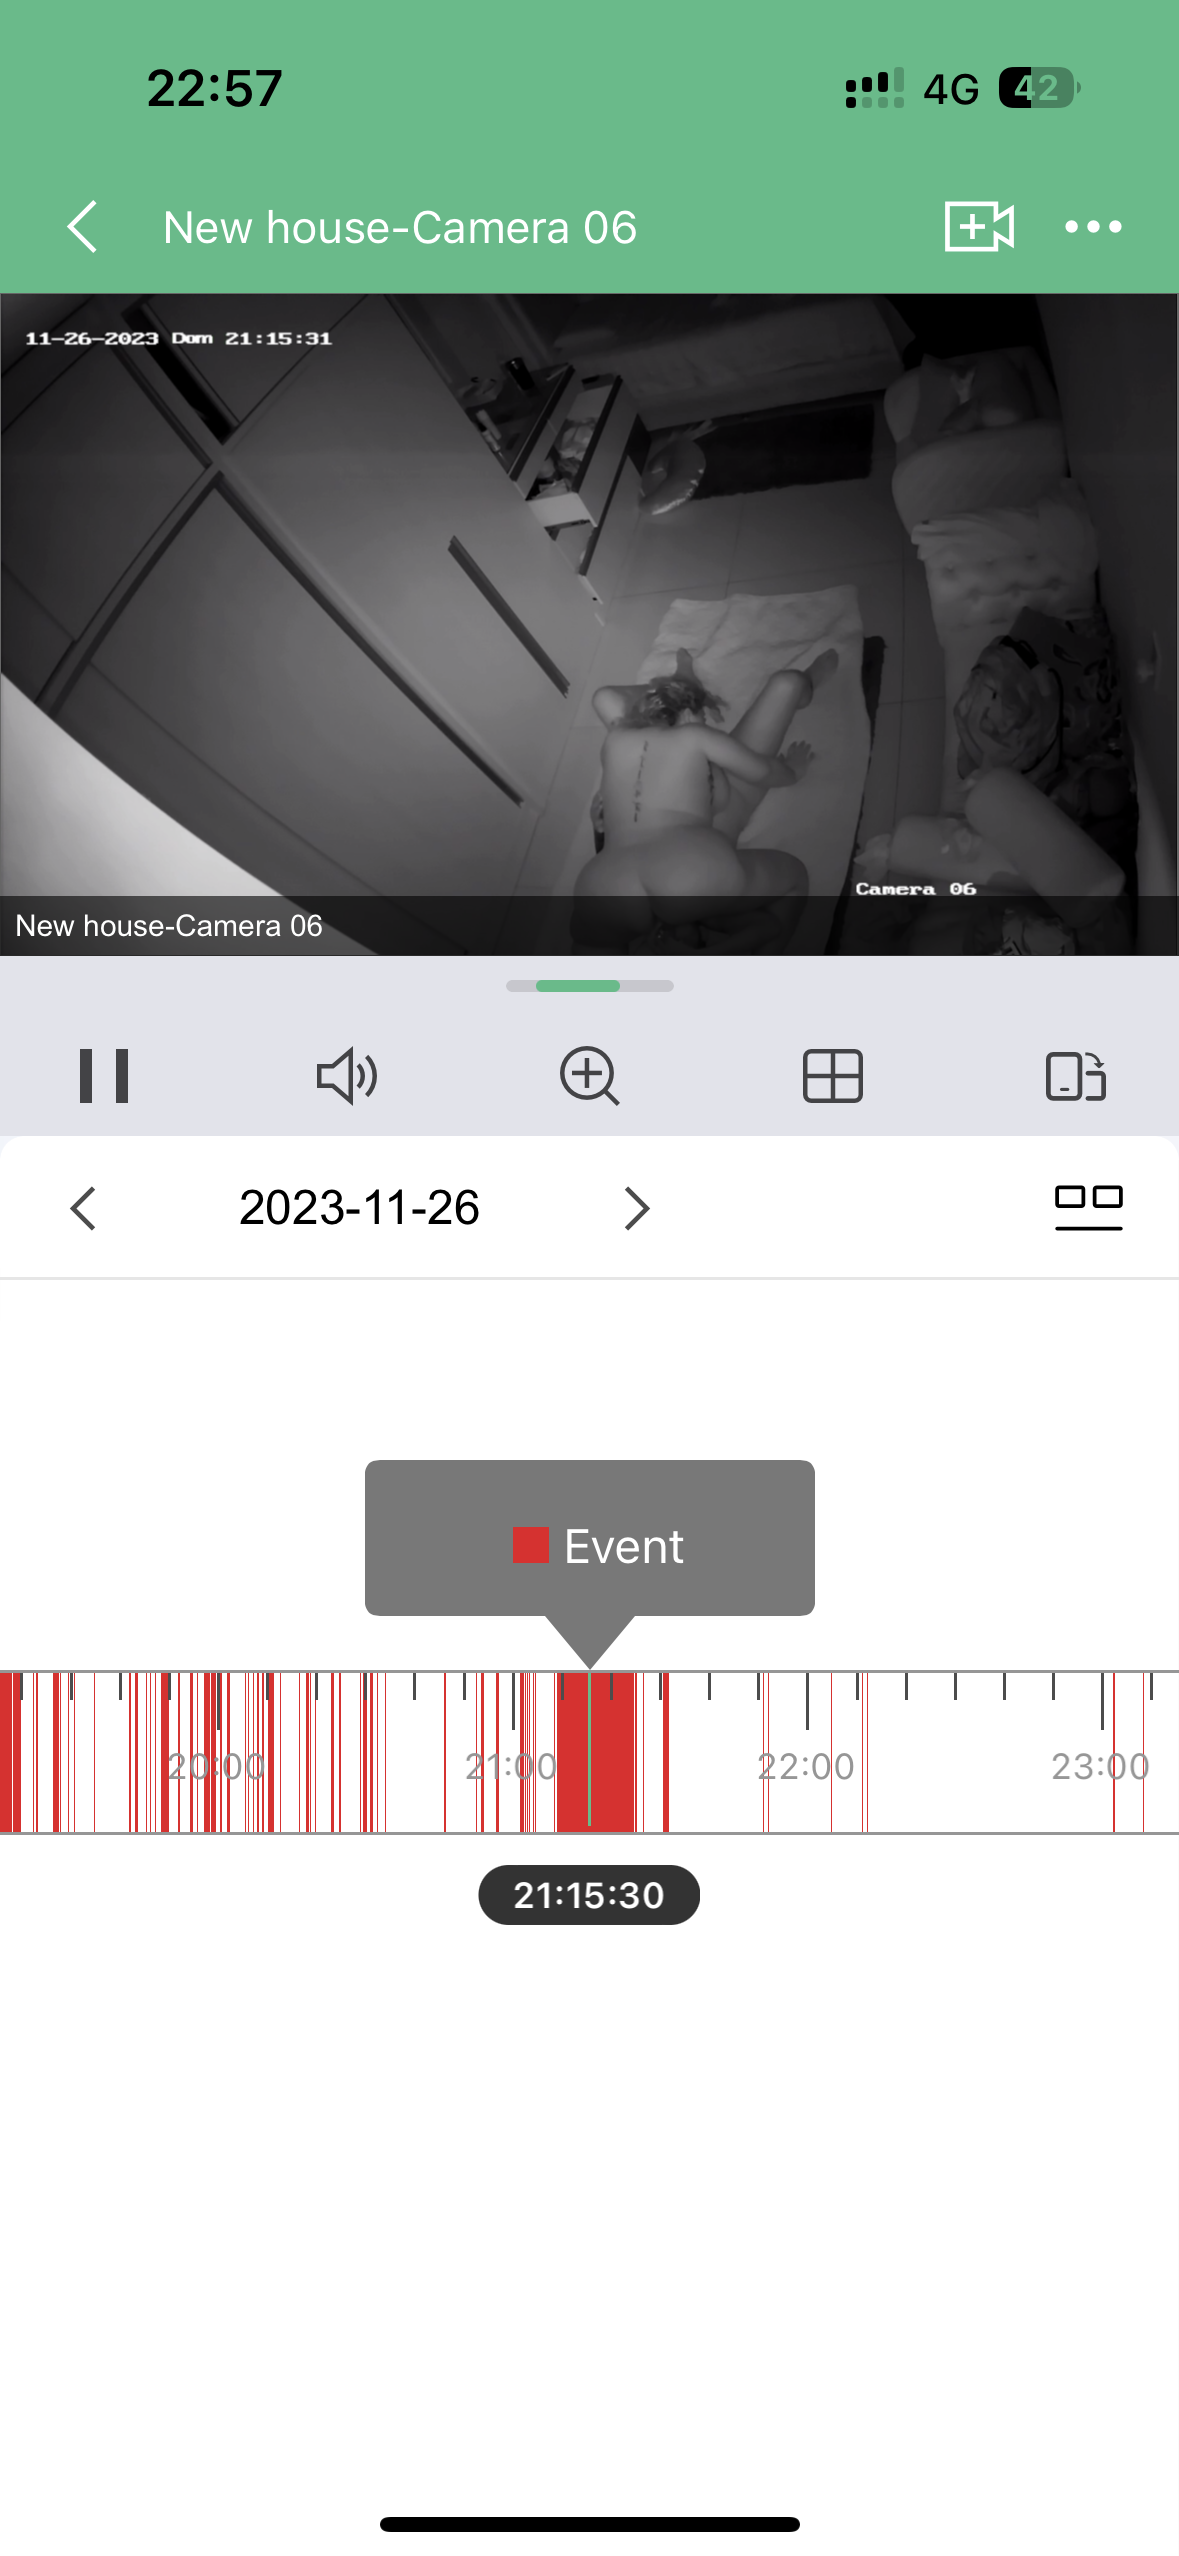Tap the add camera video icon
Image resolution: width=1179 pixels, height=2556 pixels.
(978, 227)
